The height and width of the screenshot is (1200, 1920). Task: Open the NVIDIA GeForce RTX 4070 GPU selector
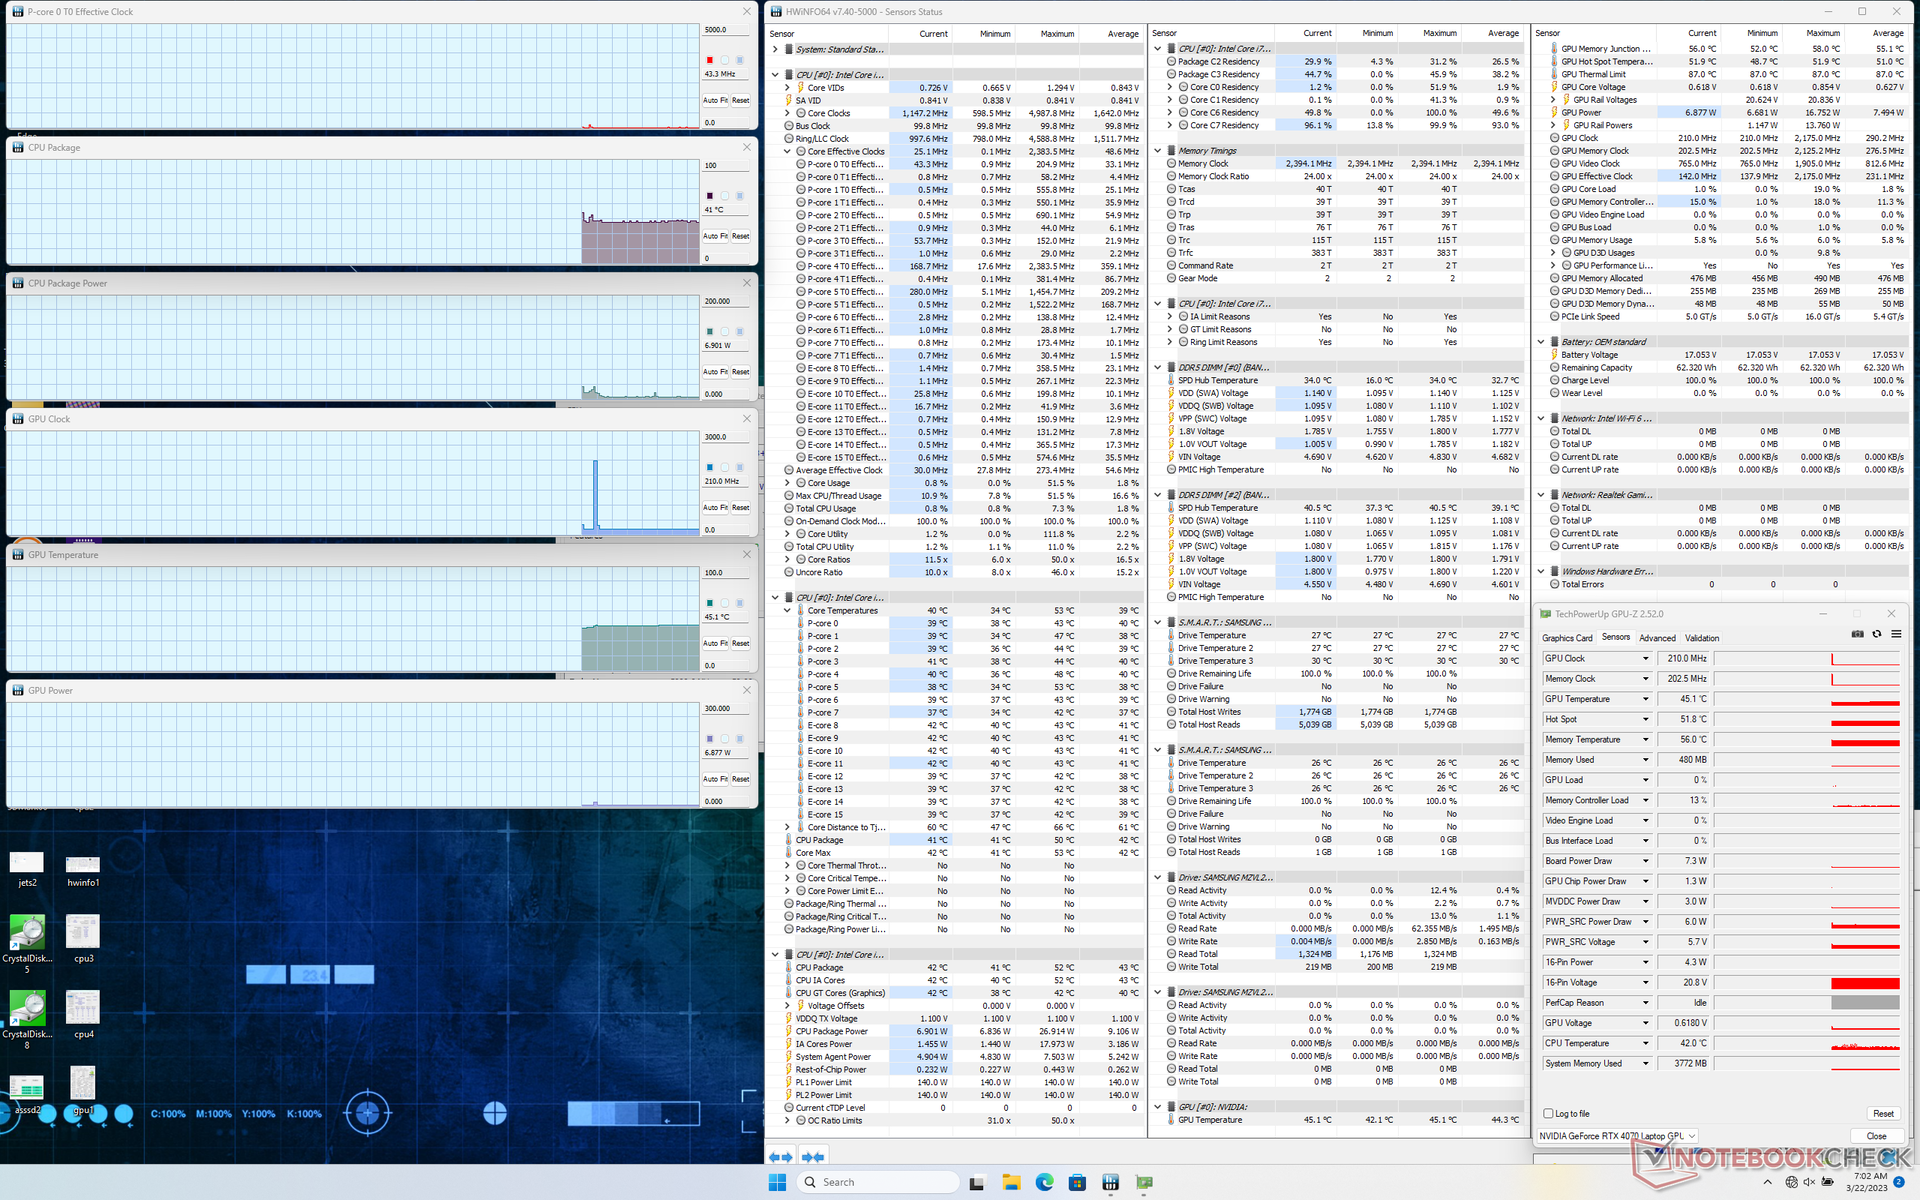1617,1136
